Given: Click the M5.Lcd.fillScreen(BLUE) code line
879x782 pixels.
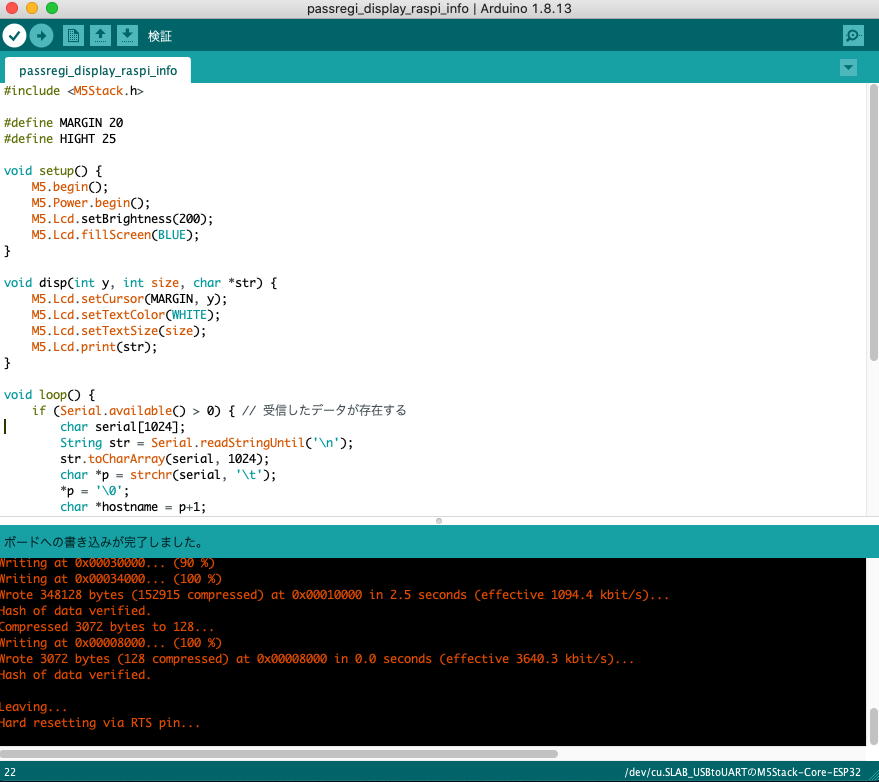Looking at the screenshot, I should (115, 235).
